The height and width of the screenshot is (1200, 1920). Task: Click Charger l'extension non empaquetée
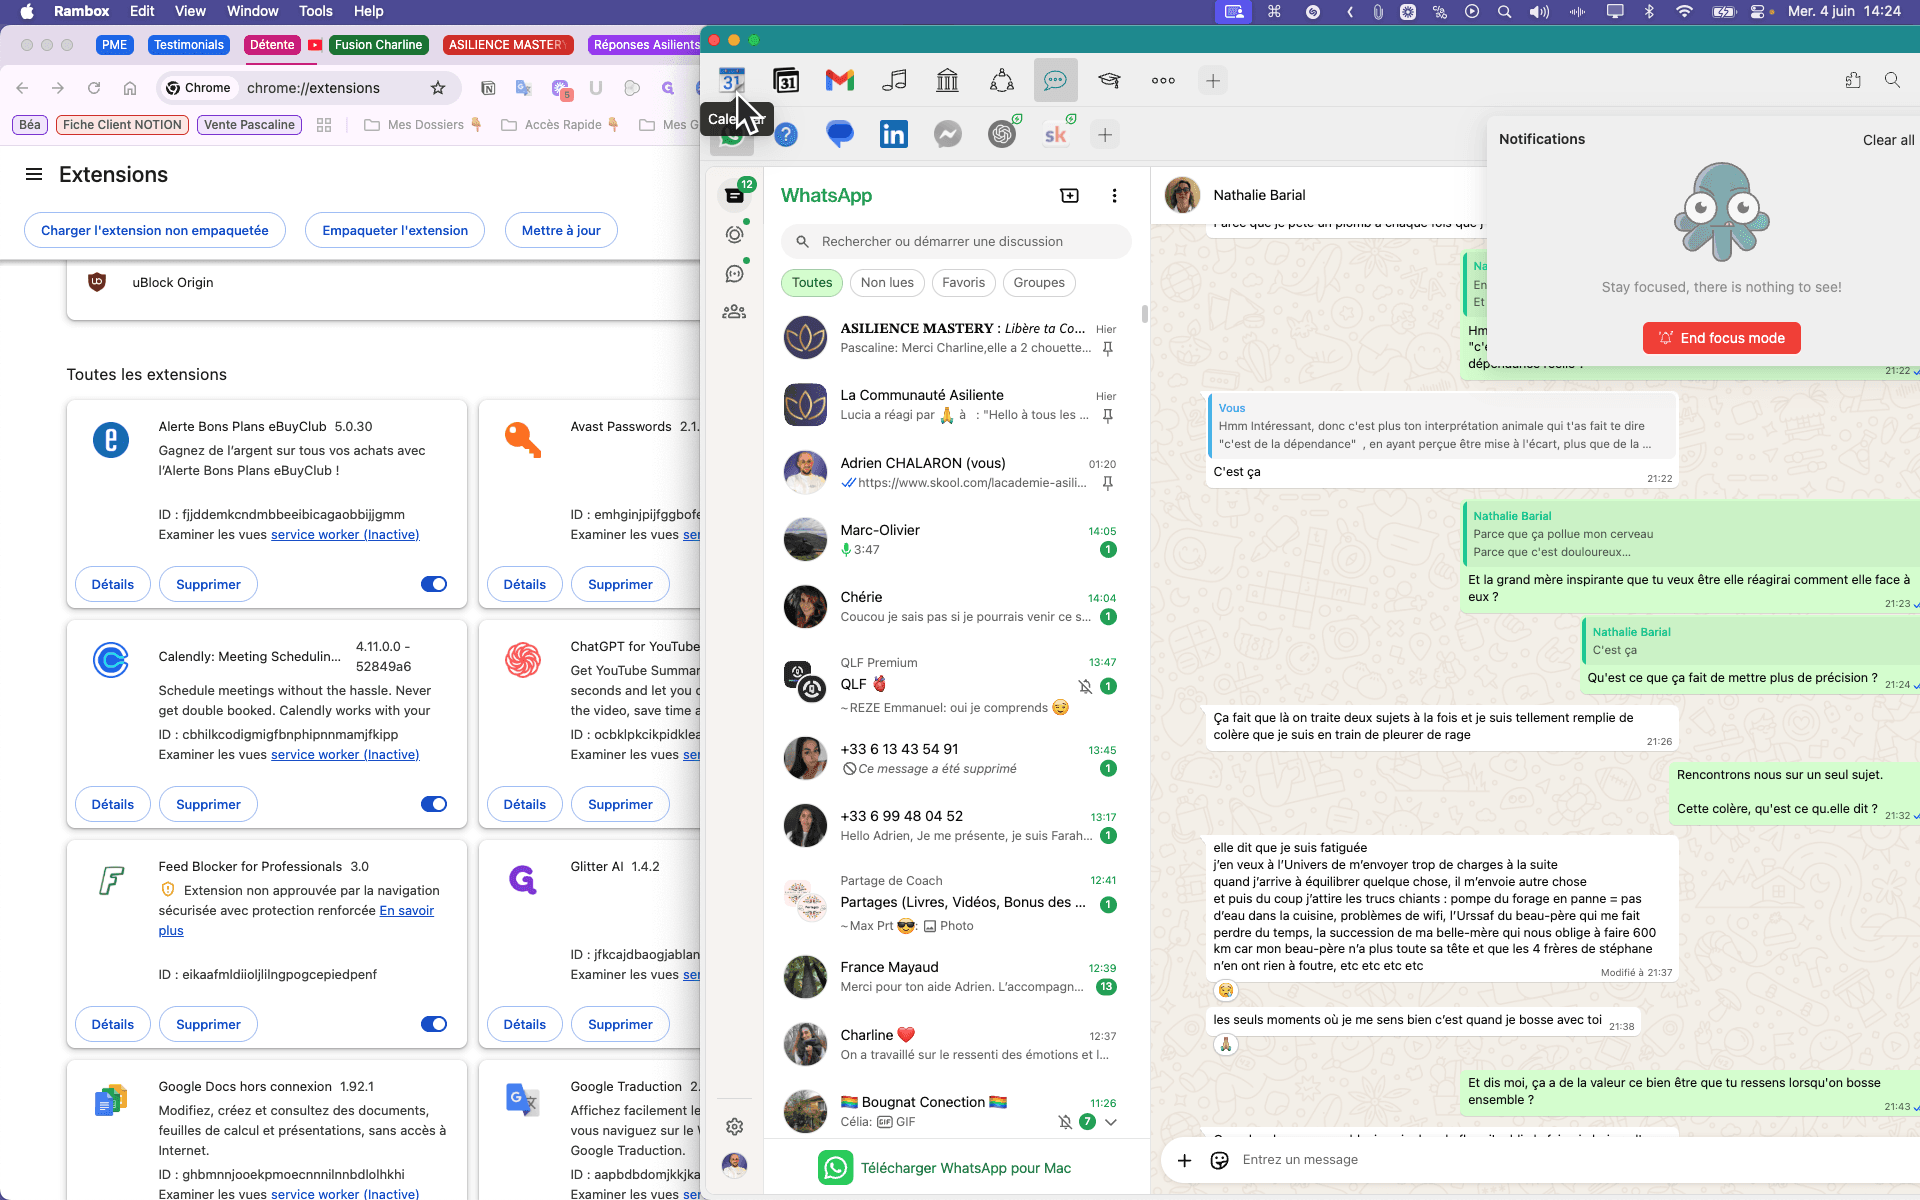tap(155, 230)
